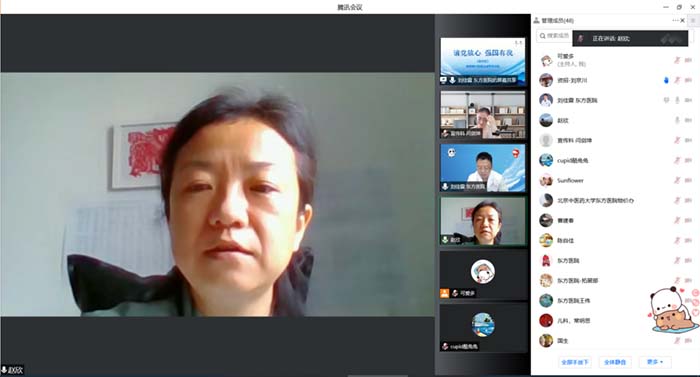Screen dimensions: 700x377
Task: Select 北京中医药大学东方医院 participant row
Action: (x=615, y=201)
